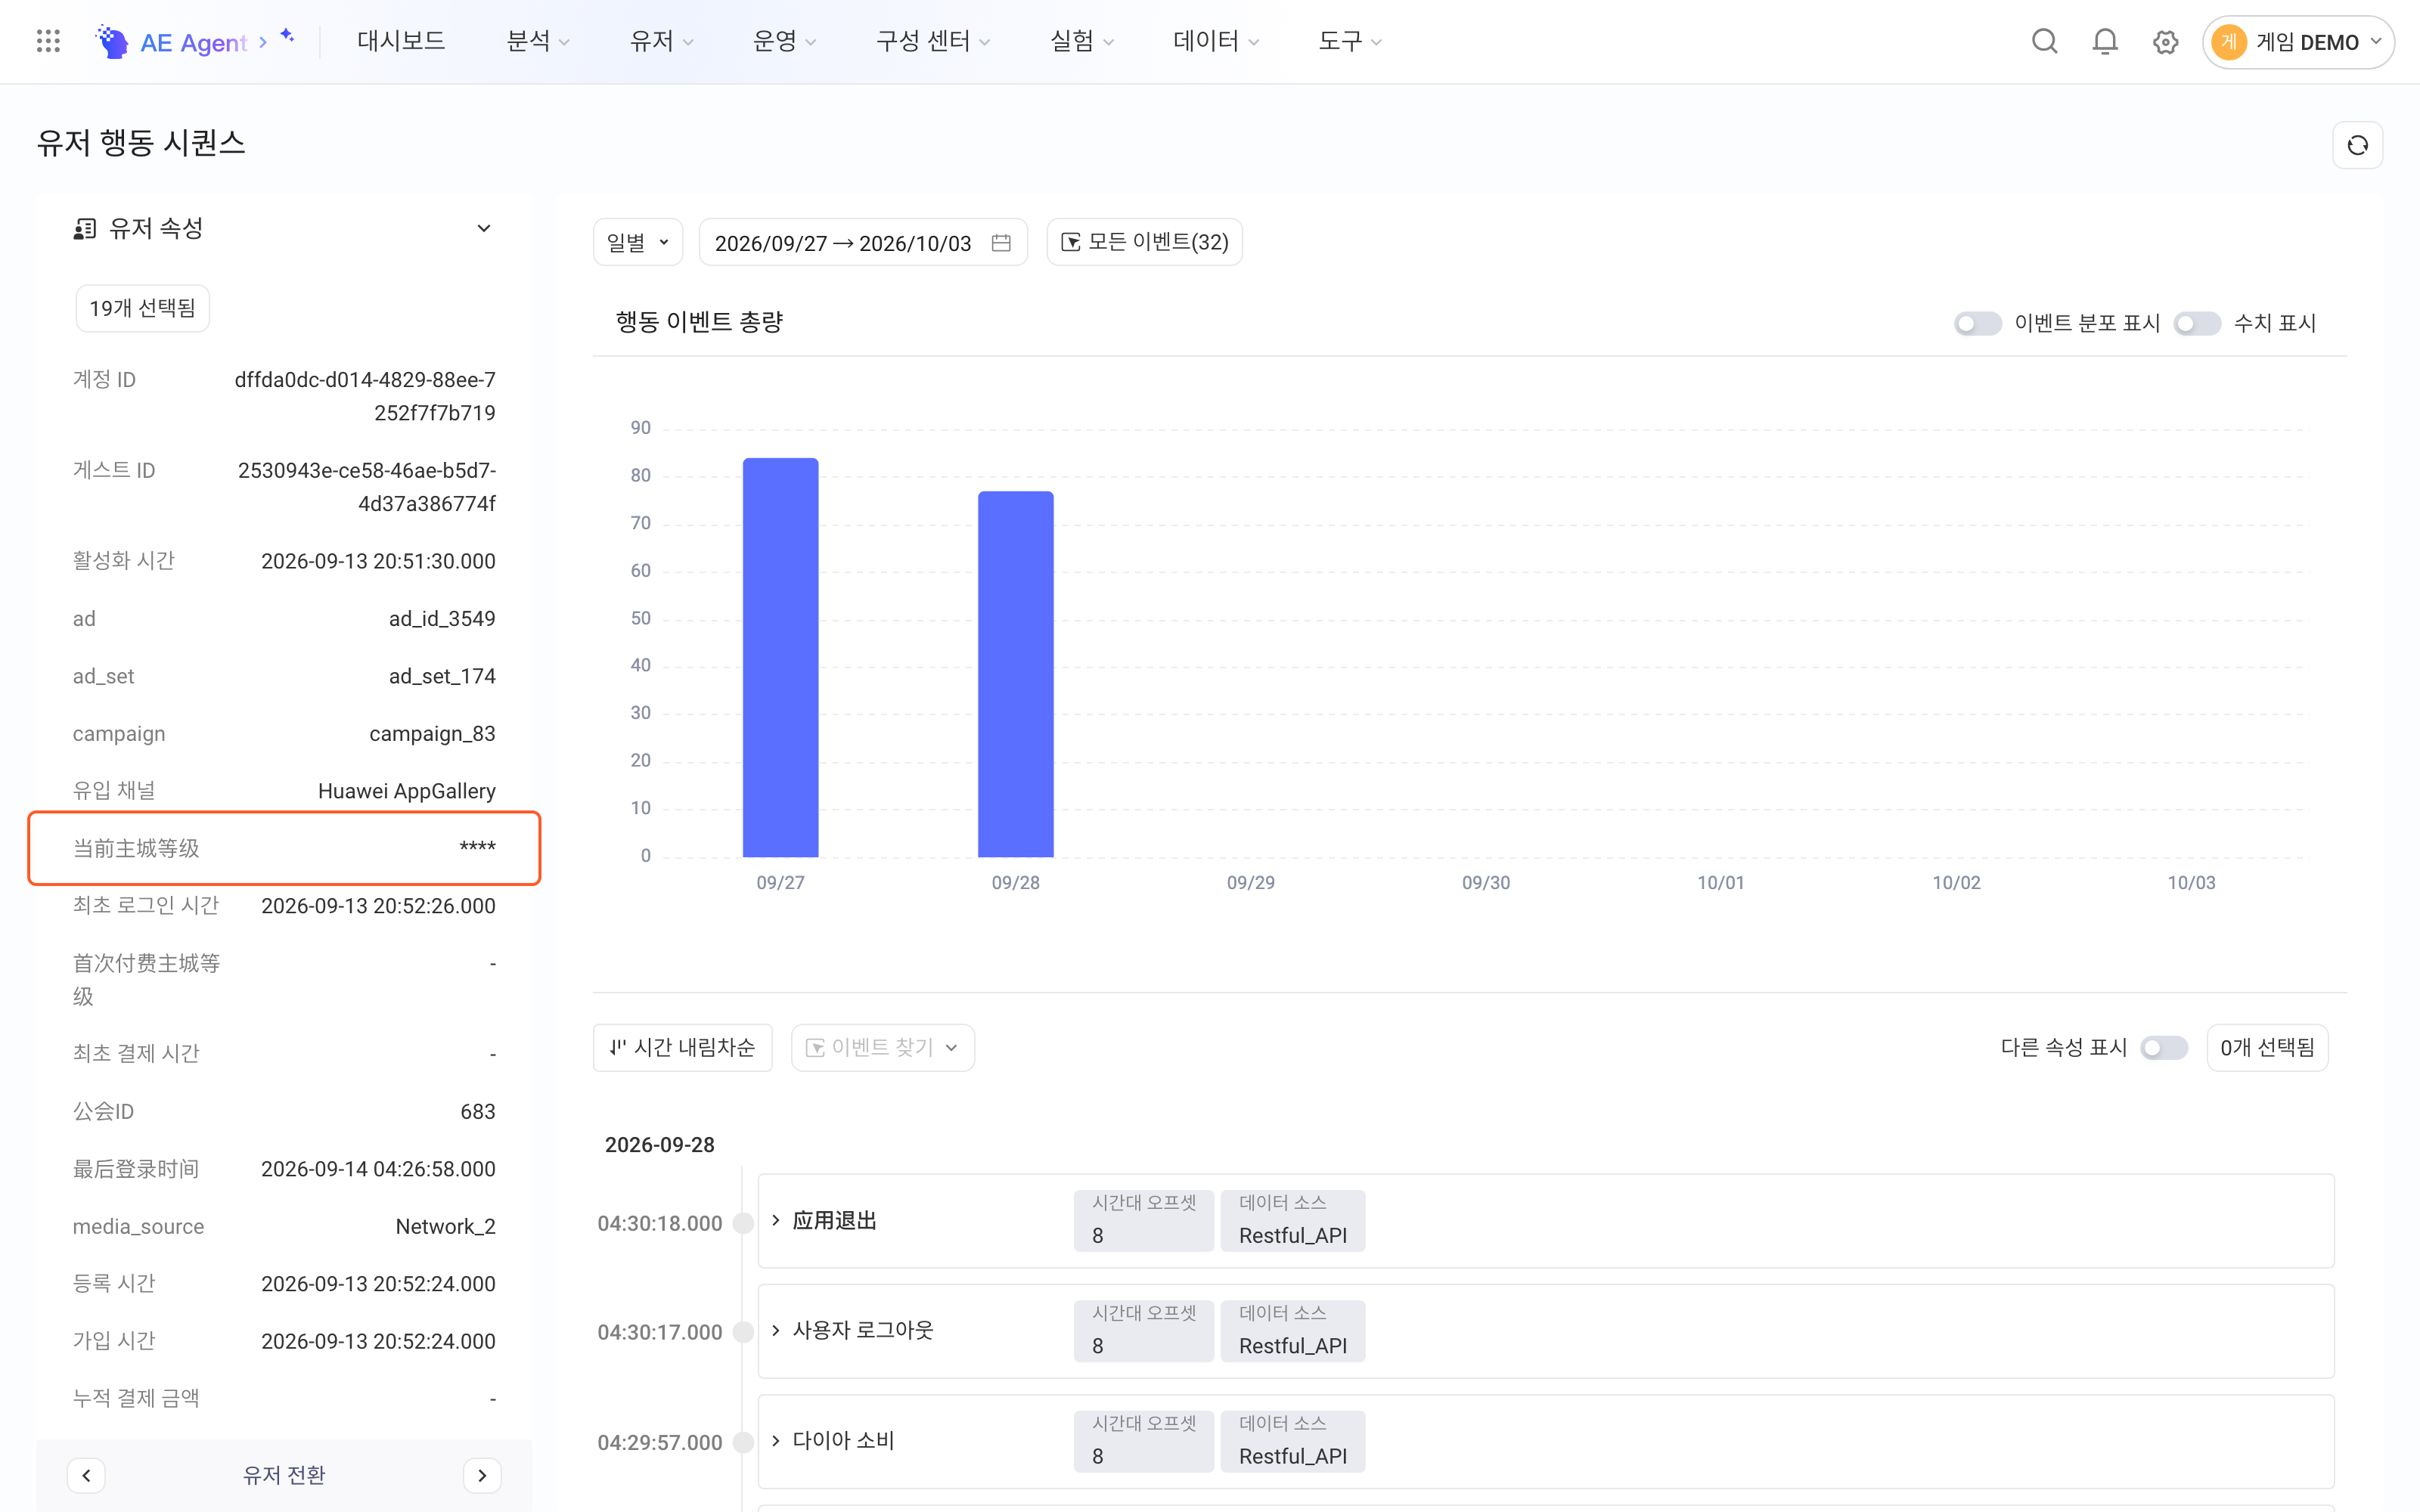Open the 대시보드 menu item
Screen dimensions: 2420x1512
click(x=401, y=41)
